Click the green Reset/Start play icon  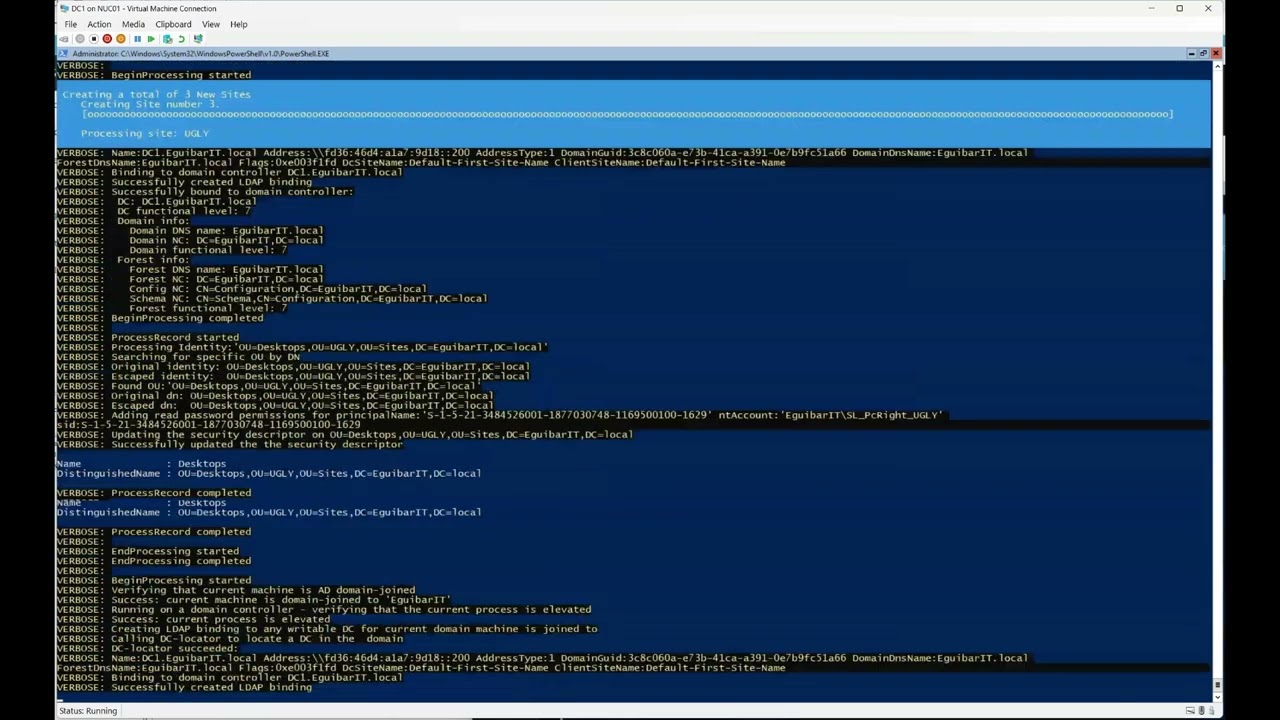tap(151, 39)
